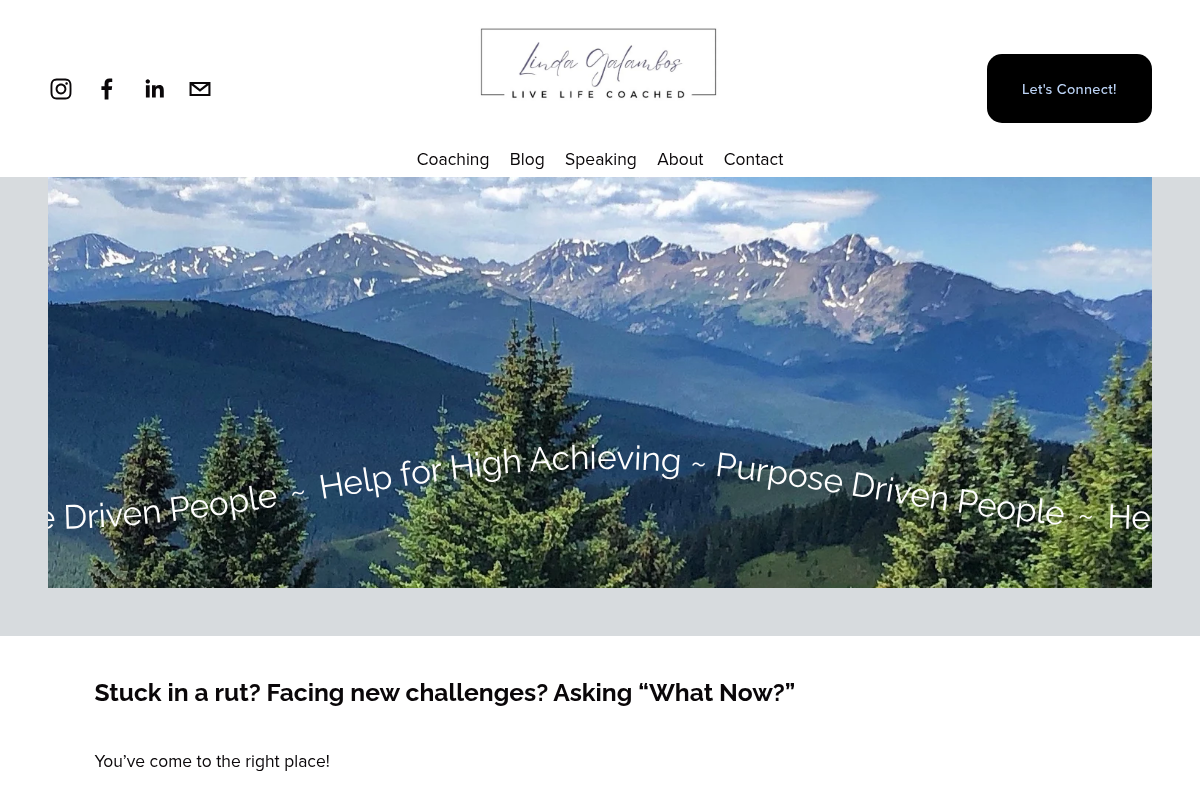Navigate to the About page
Screen dimensions: 1200x800
(x=680, y=159)
